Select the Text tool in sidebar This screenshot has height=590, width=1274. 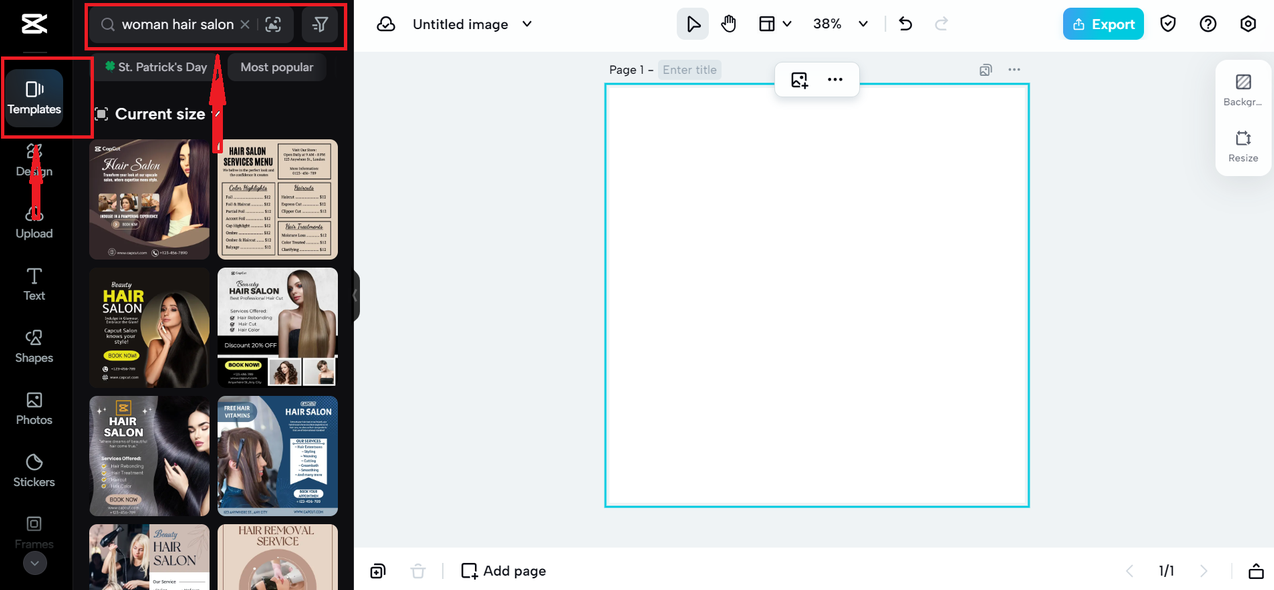click(x=34, y=284)
